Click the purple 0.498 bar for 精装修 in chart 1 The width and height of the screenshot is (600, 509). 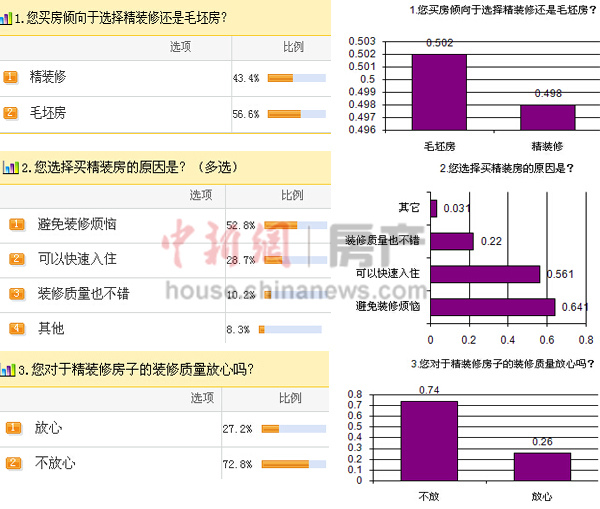click(x=548, y=117)
